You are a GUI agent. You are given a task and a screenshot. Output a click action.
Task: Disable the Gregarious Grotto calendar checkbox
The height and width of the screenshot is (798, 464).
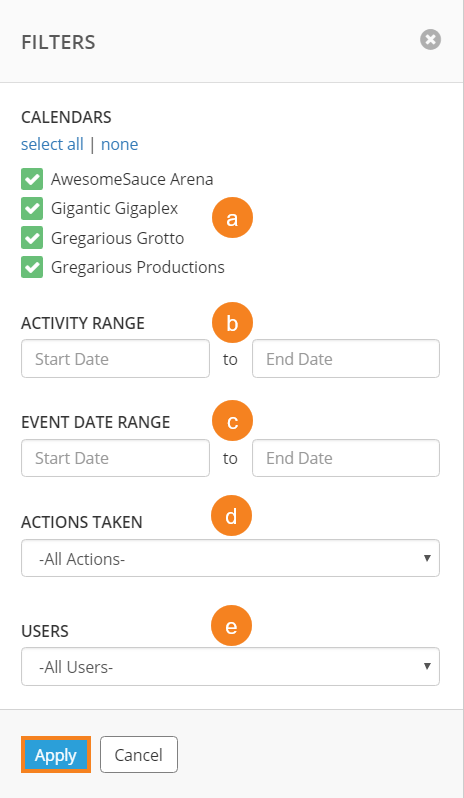tap(32, 238)
